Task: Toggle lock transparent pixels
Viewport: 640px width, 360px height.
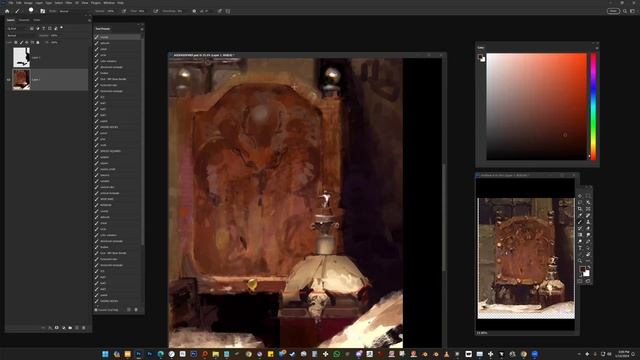Action: (16, 42)
